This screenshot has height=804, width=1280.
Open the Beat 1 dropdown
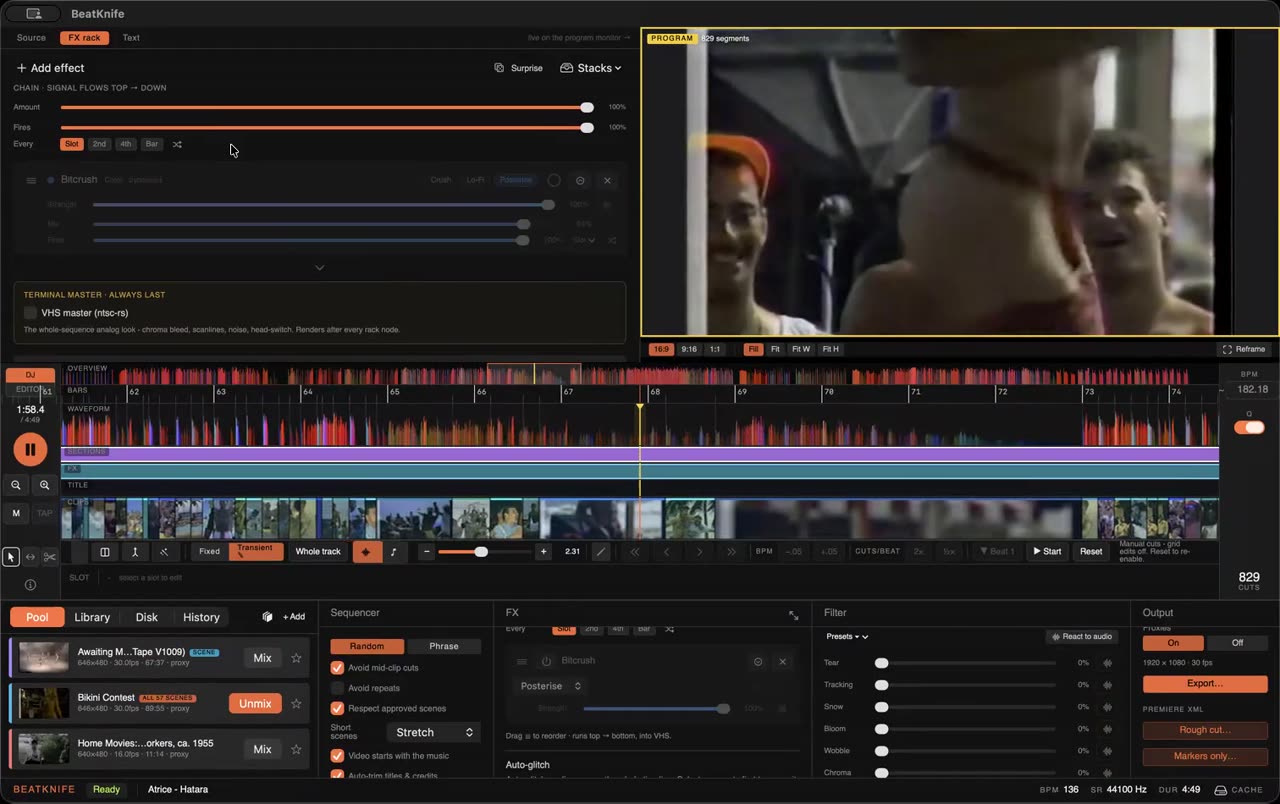tap(997, 551)
